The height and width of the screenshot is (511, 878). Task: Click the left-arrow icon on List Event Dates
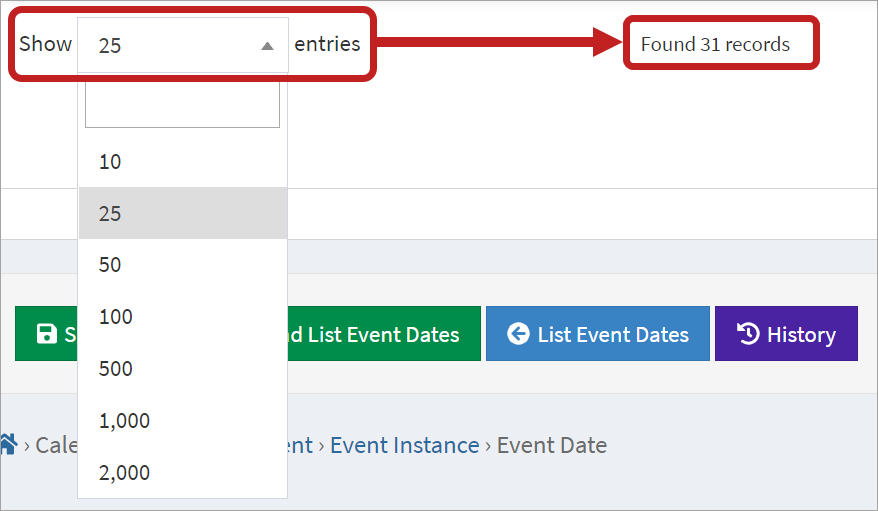pos(518,334)
